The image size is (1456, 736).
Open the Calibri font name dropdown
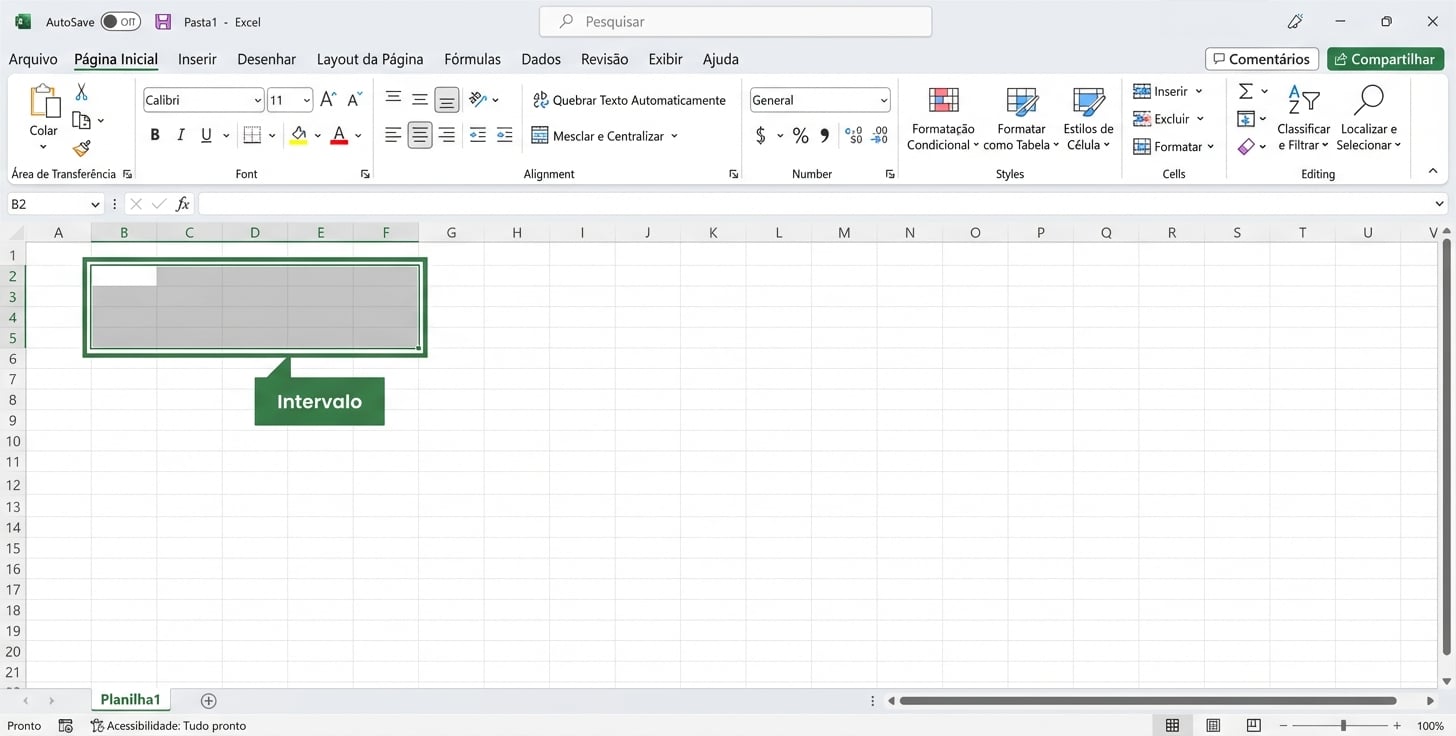pyautogui.click(x=257, y=100)
